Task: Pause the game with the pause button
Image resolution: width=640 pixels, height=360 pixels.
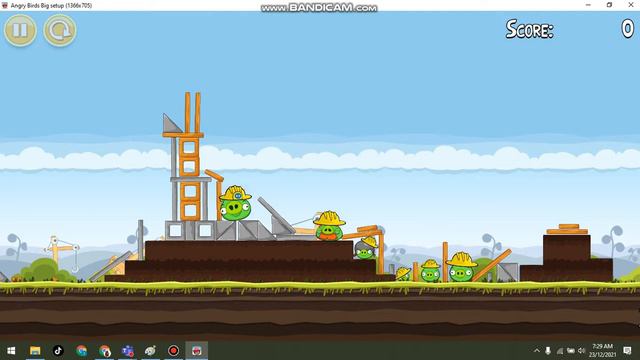Action: [20, 30]
